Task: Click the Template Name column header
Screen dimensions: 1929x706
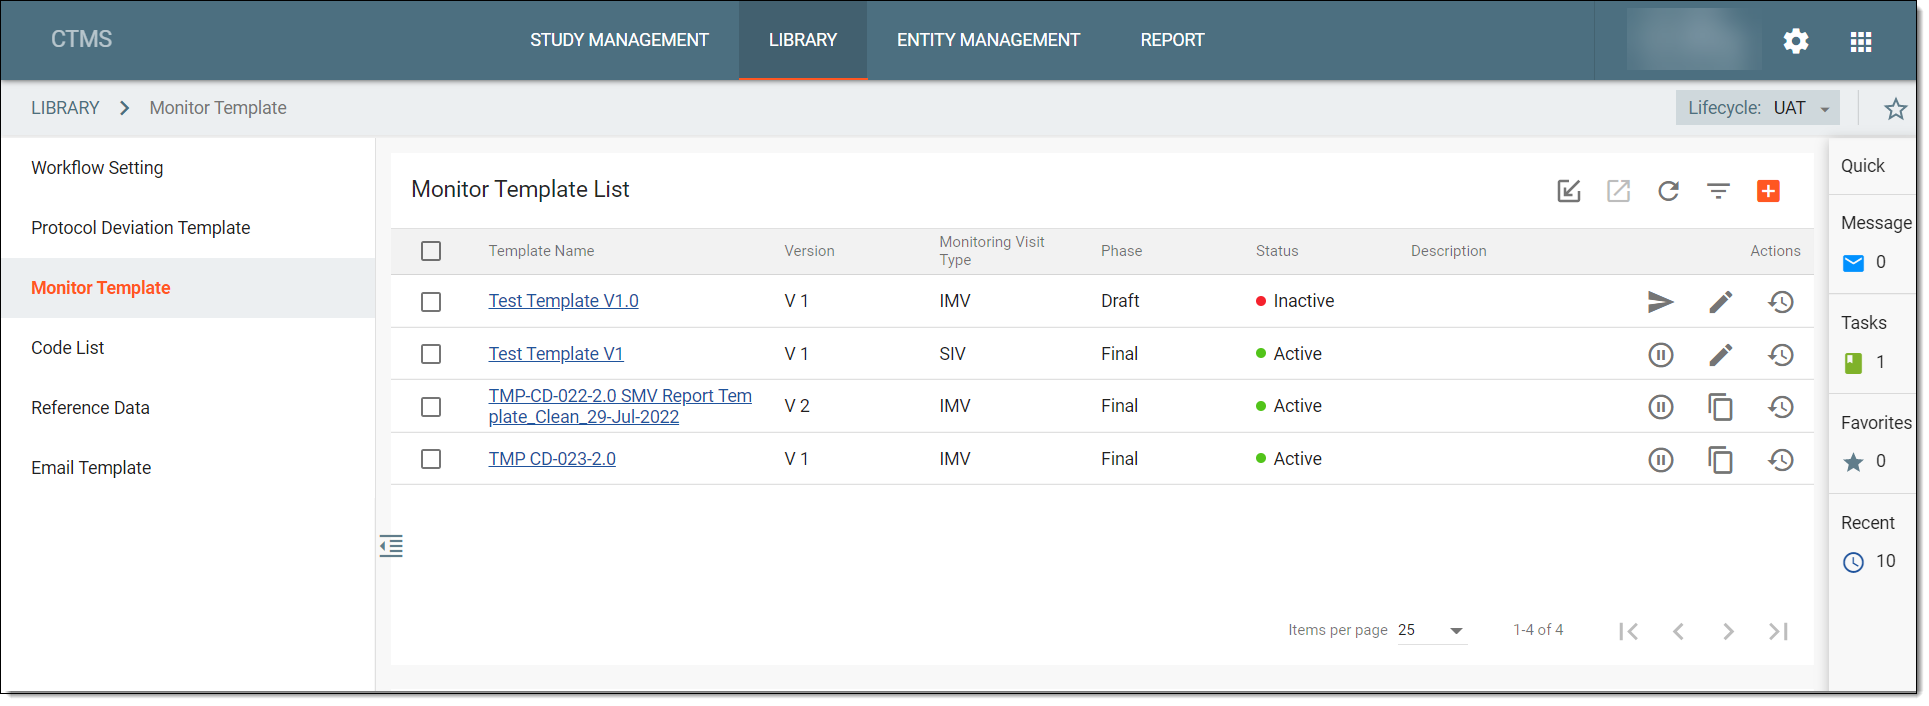Action: (541, 251)
